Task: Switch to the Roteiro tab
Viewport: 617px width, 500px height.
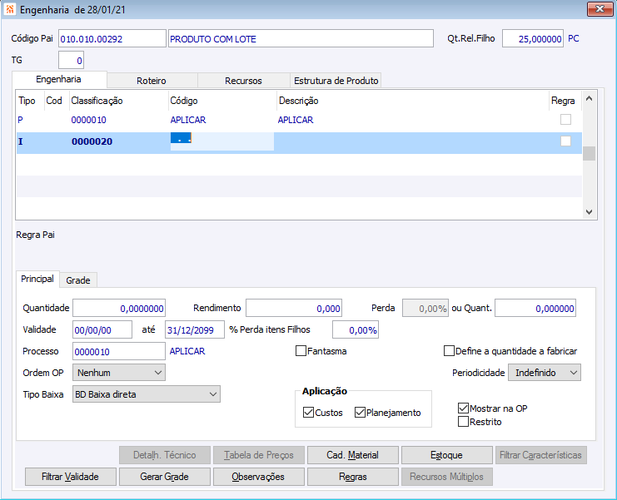Action: click(x=150, y=80)
